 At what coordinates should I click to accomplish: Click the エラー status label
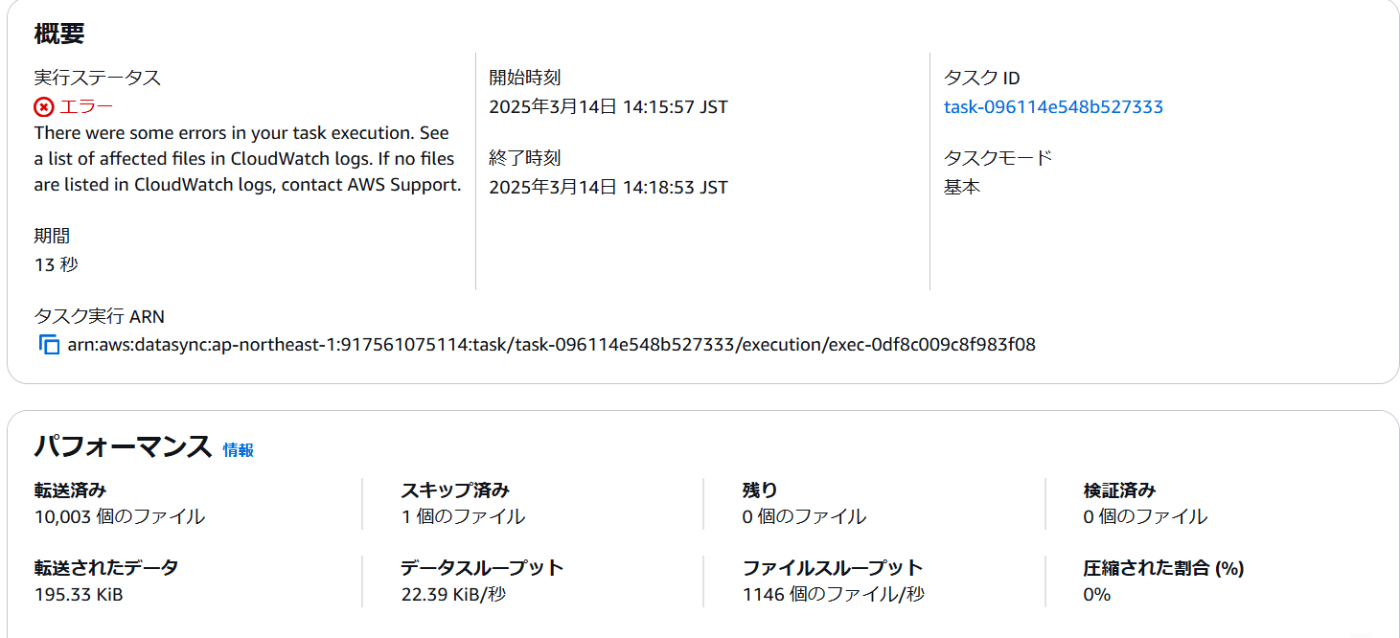click(87, 107)
